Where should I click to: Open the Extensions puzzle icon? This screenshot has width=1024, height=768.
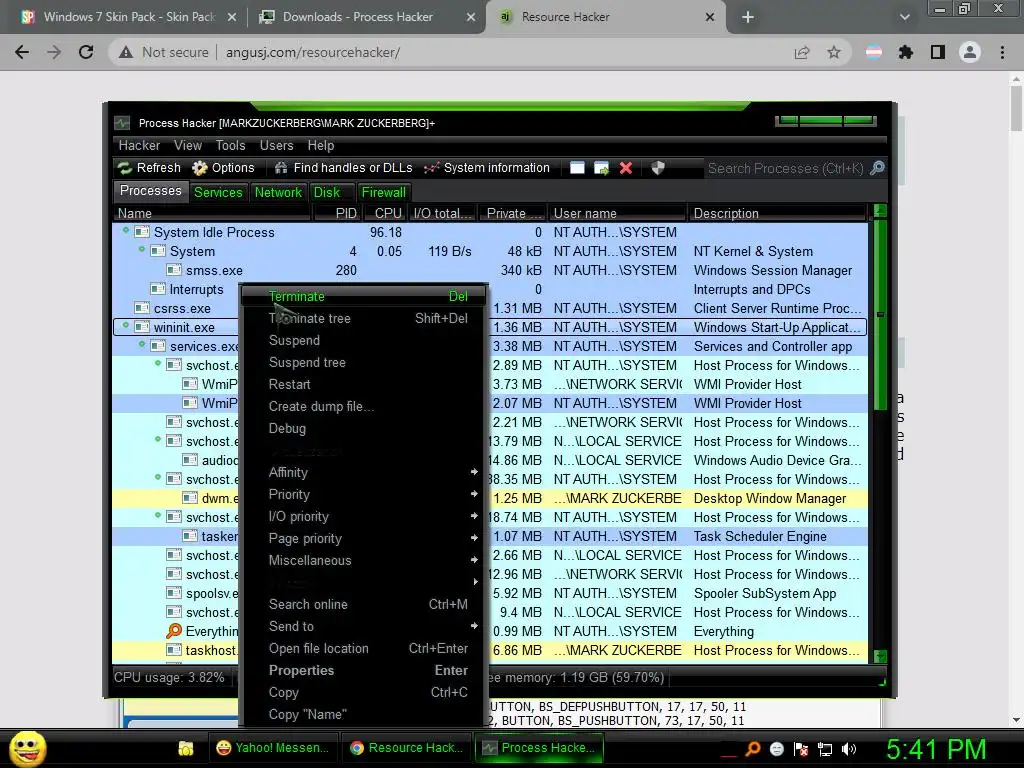(906, 52)
